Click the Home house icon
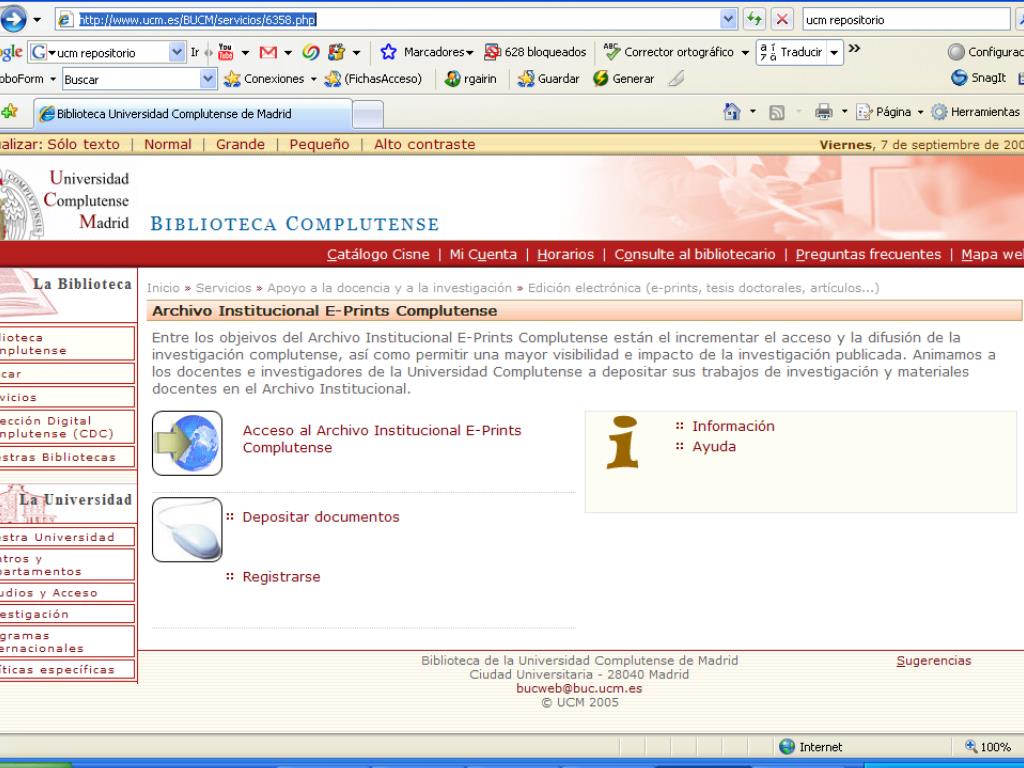1024x768 pixels. pos(732,112)
